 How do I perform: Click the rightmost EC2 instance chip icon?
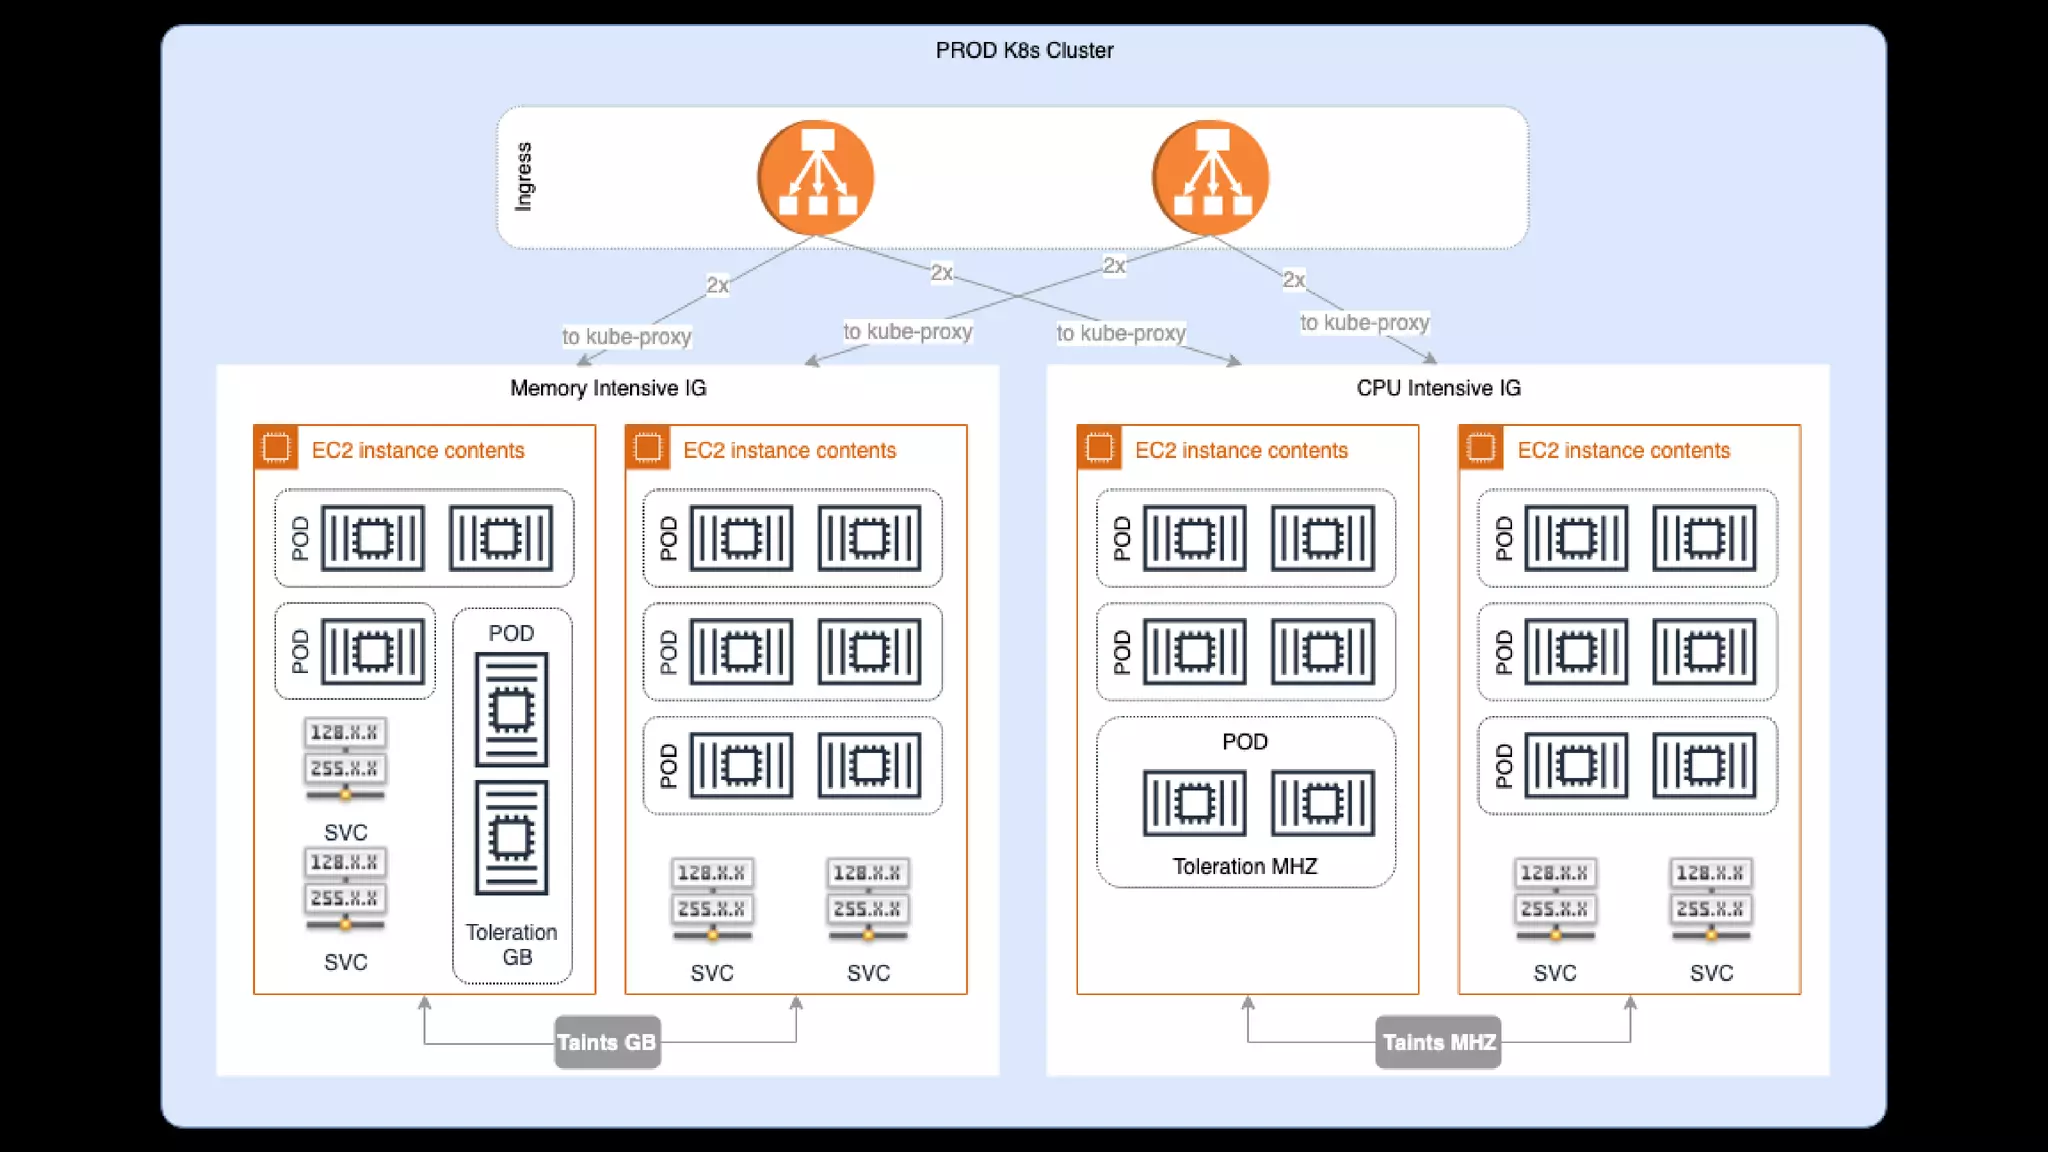coord(1481,448)
